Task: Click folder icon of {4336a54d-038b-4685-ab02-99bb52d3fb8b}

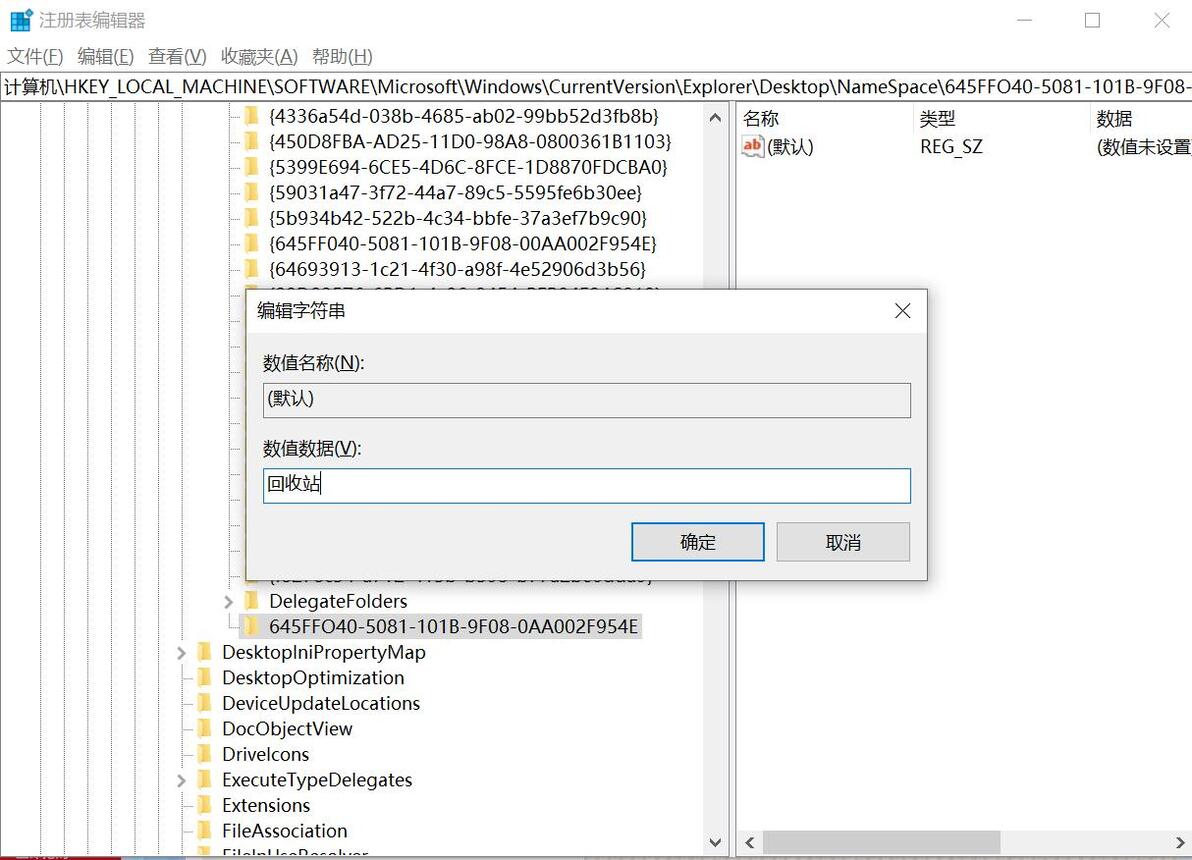Action: pyautogui.click(x=252, y=116)
